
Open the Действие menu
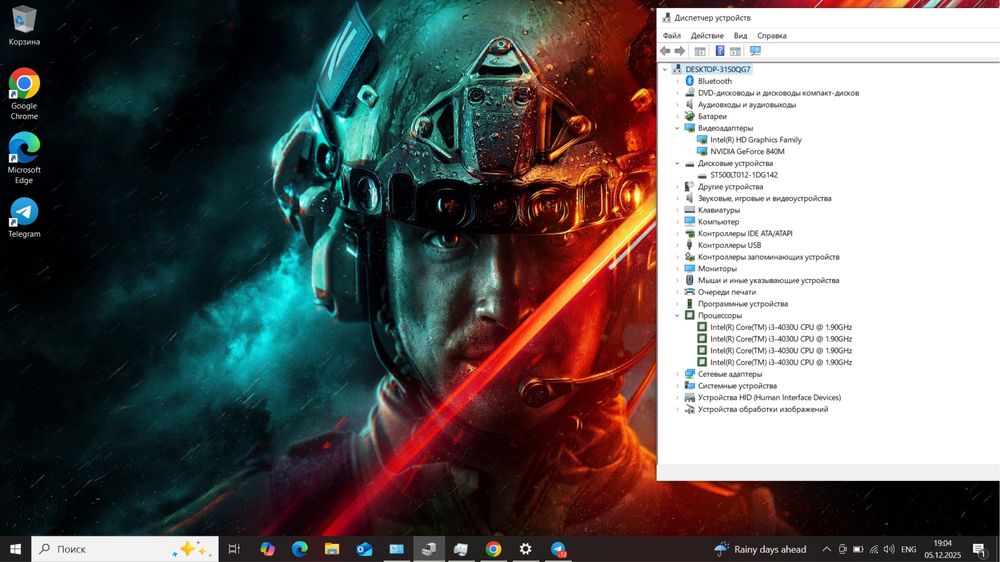[x=707, y=36]
